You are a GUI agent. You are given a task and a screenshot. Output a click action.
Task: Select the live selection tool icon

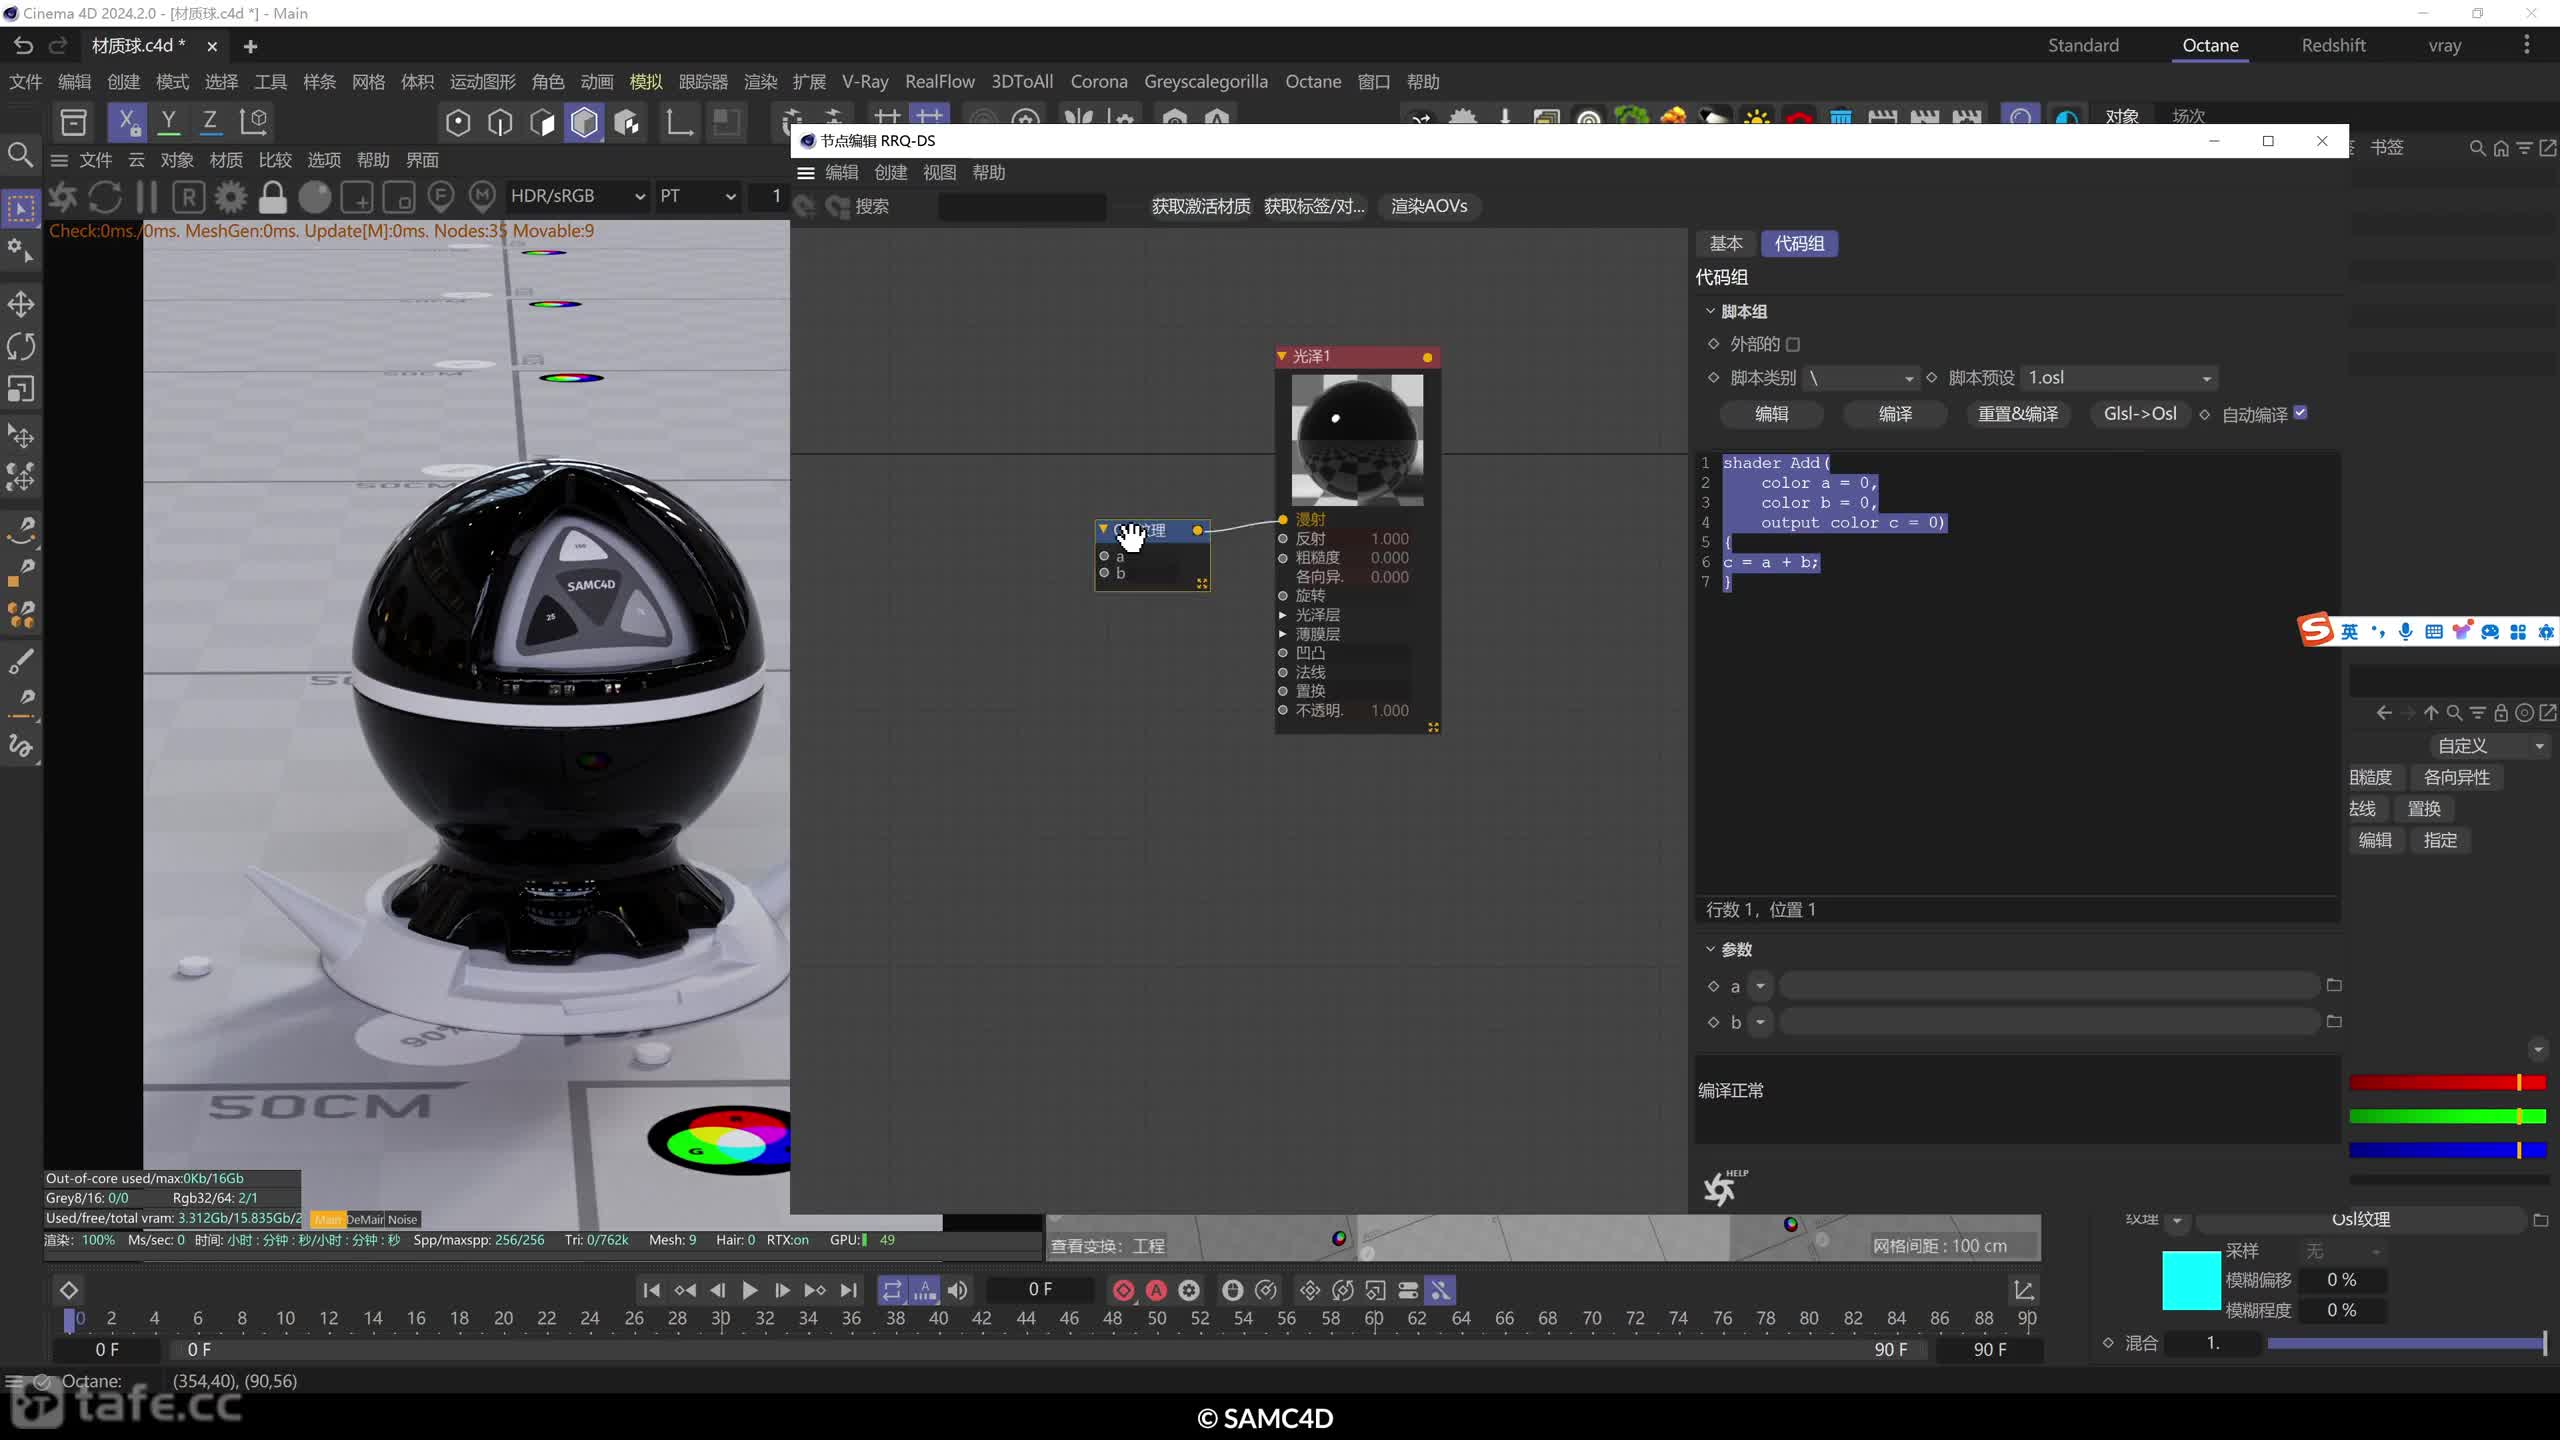coord(21,208)
